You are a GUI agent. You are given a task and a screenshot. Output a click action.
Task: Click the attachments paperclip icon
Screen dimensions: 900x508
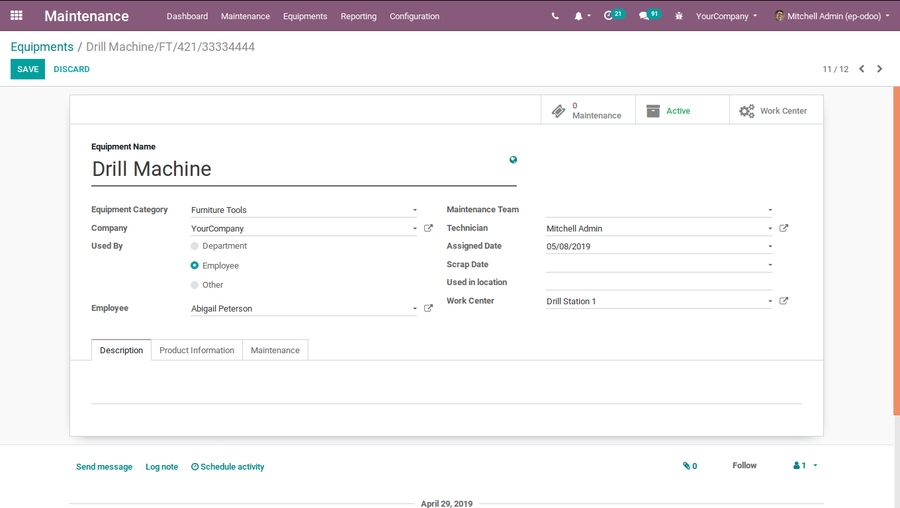[x=686, y=466]
